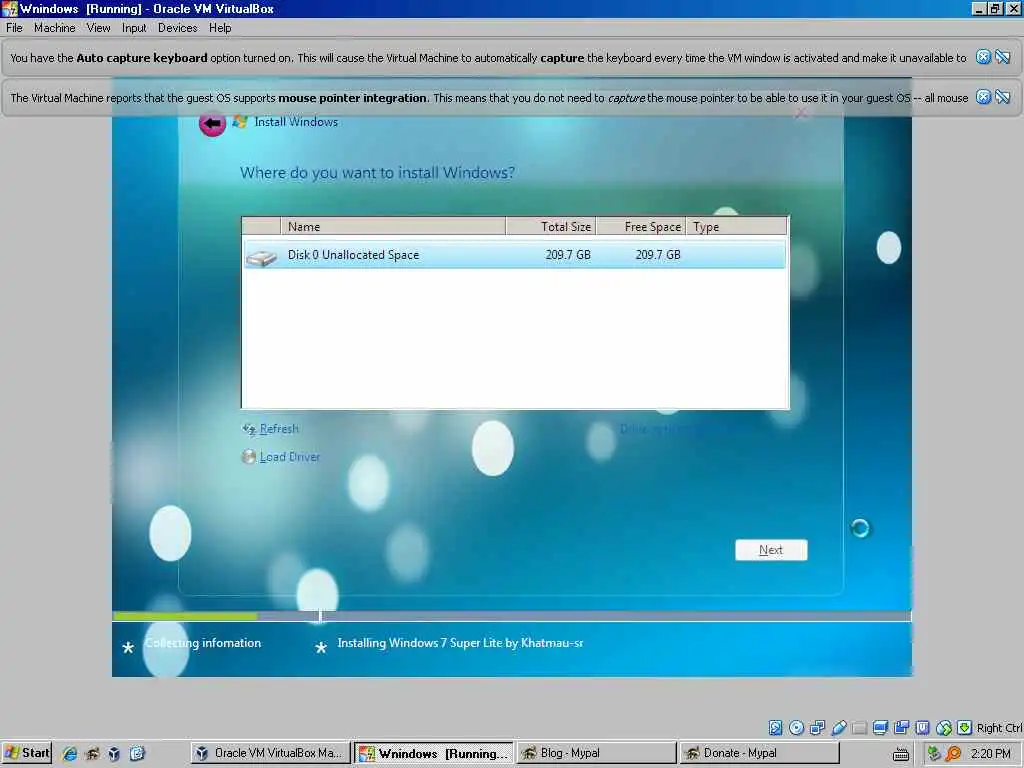This screenshot has height=768, width=1024.
Task: Click the Total Size column header
Action: pyautogui.click(x=551, y=227)
